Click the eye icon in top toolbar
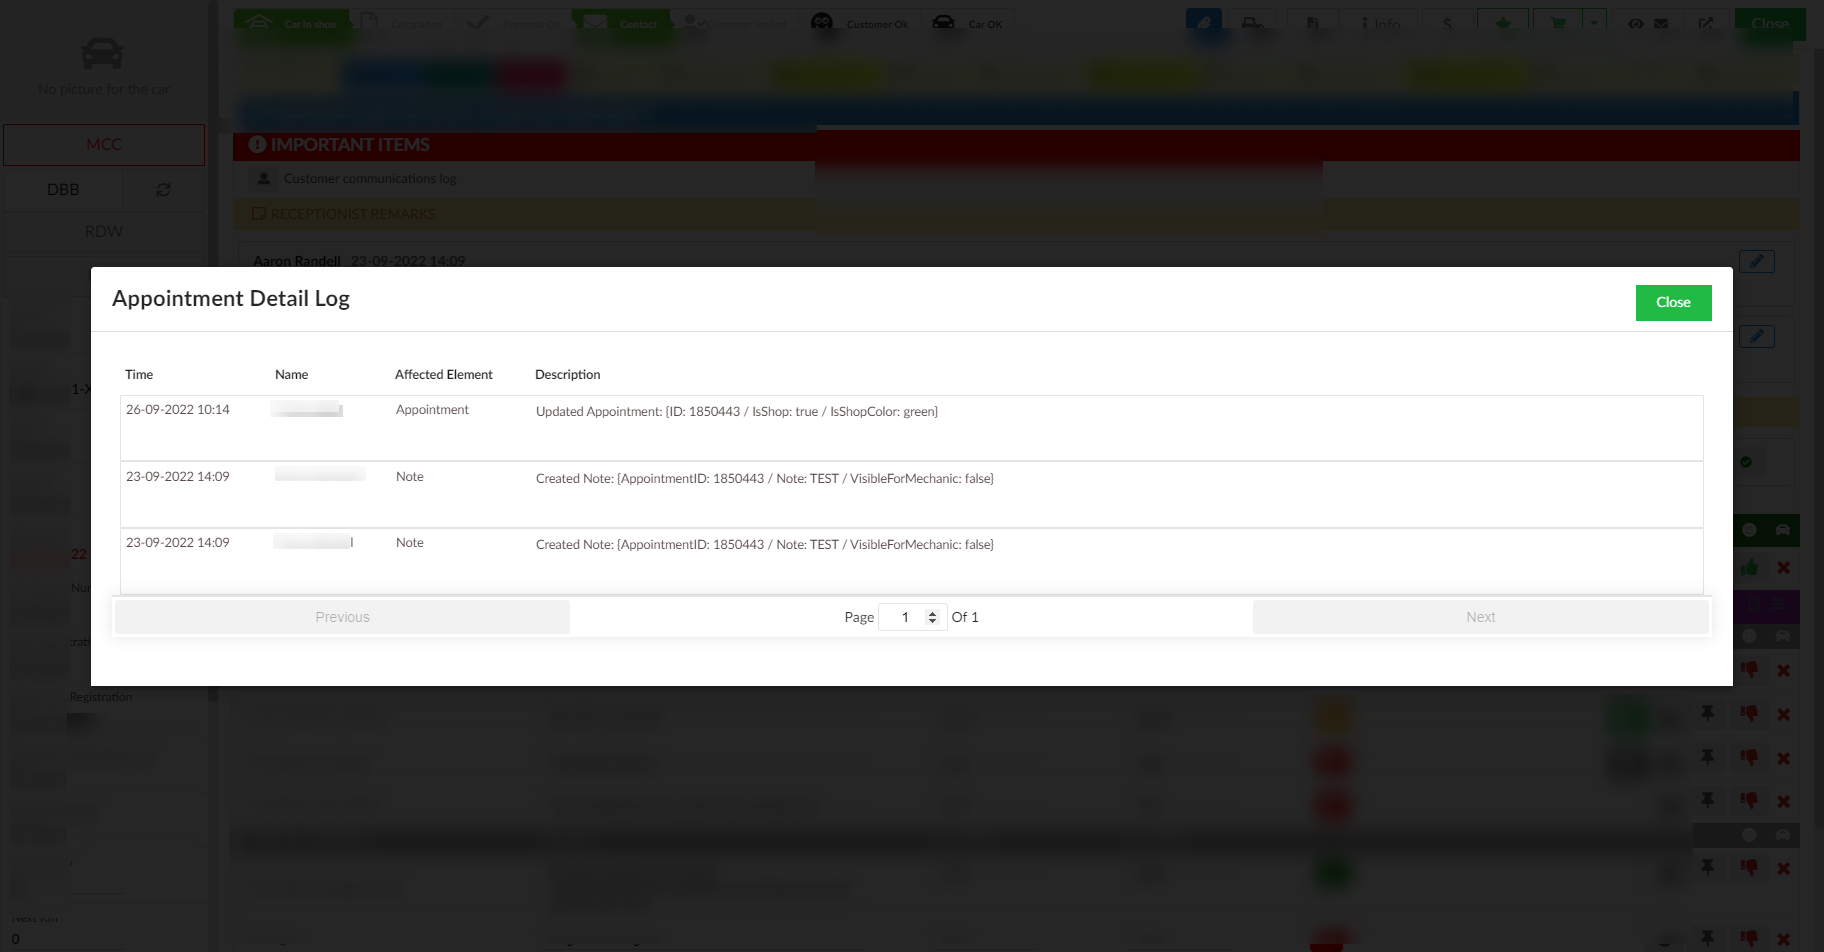This screenshot has width=1824, height=952. click(x=1635, y=24)
